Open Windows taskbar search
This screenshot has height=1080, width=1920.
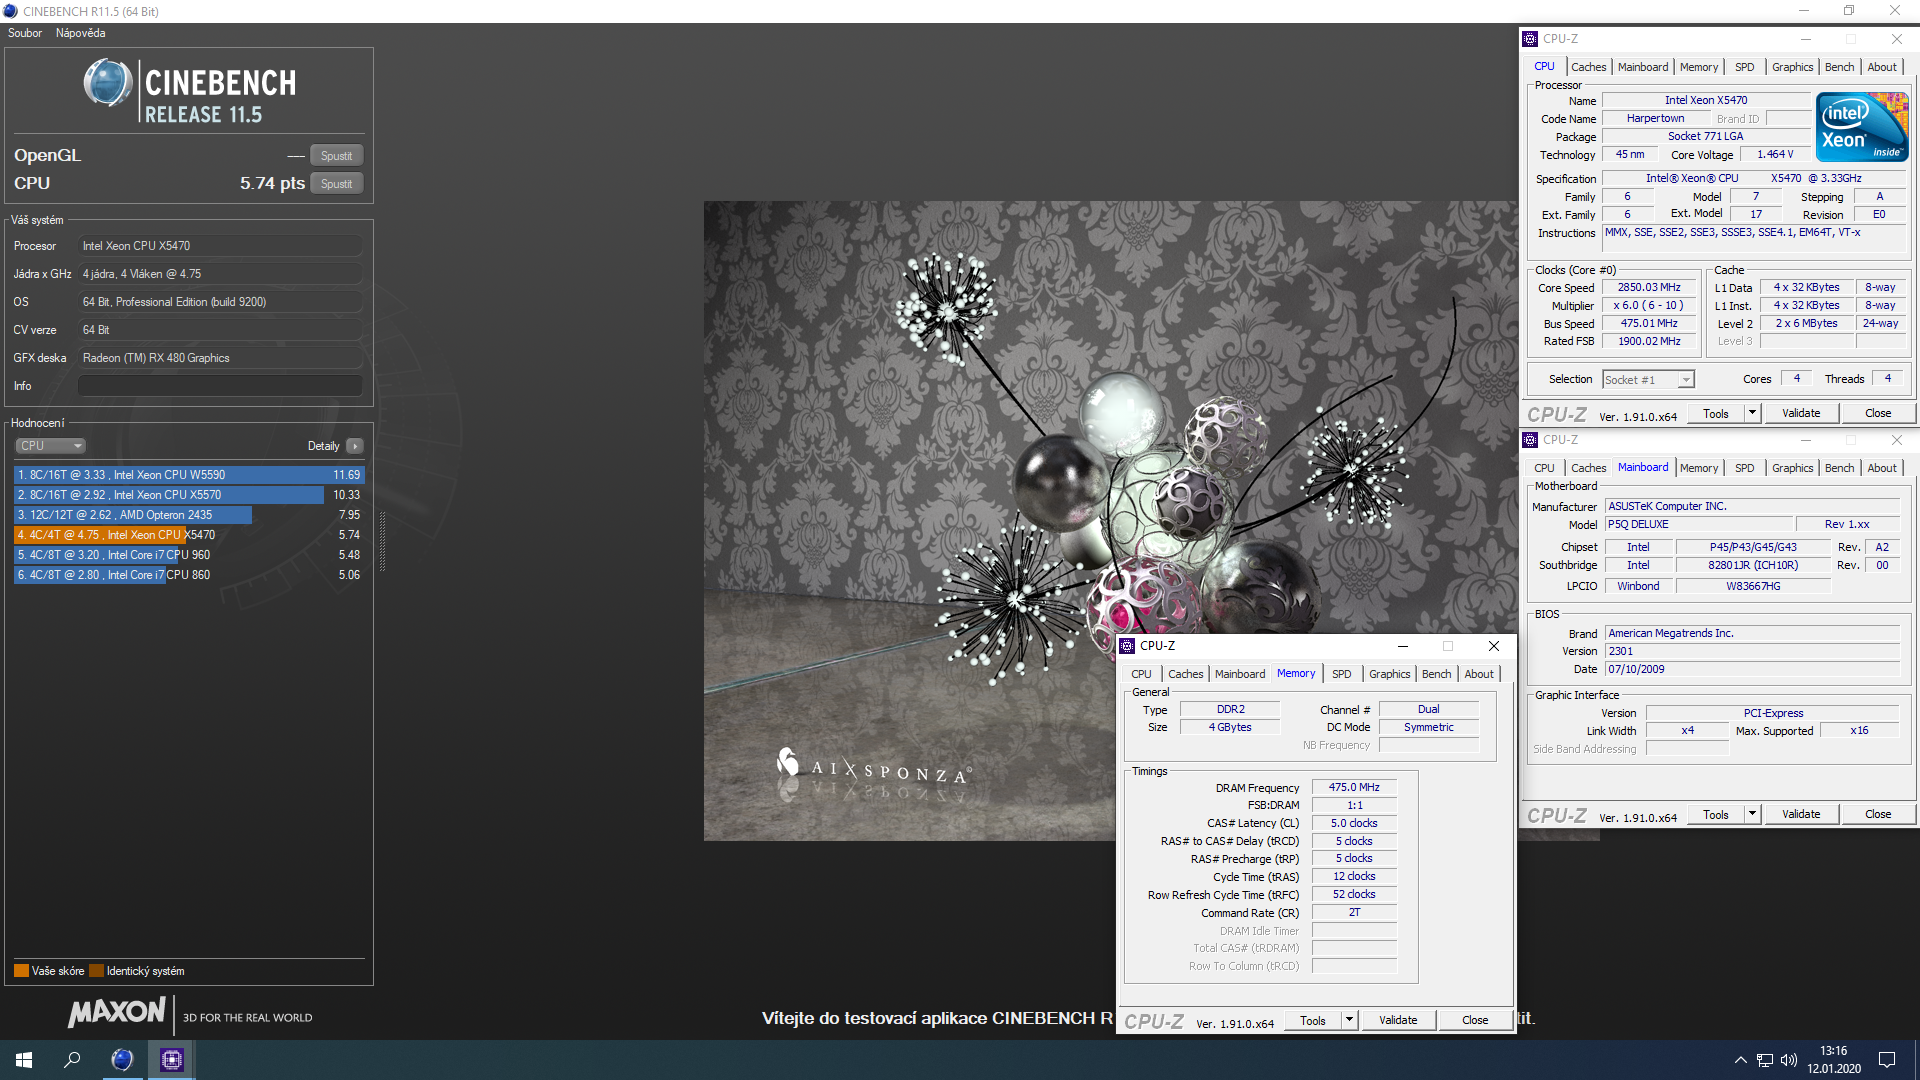[72, 1060]
